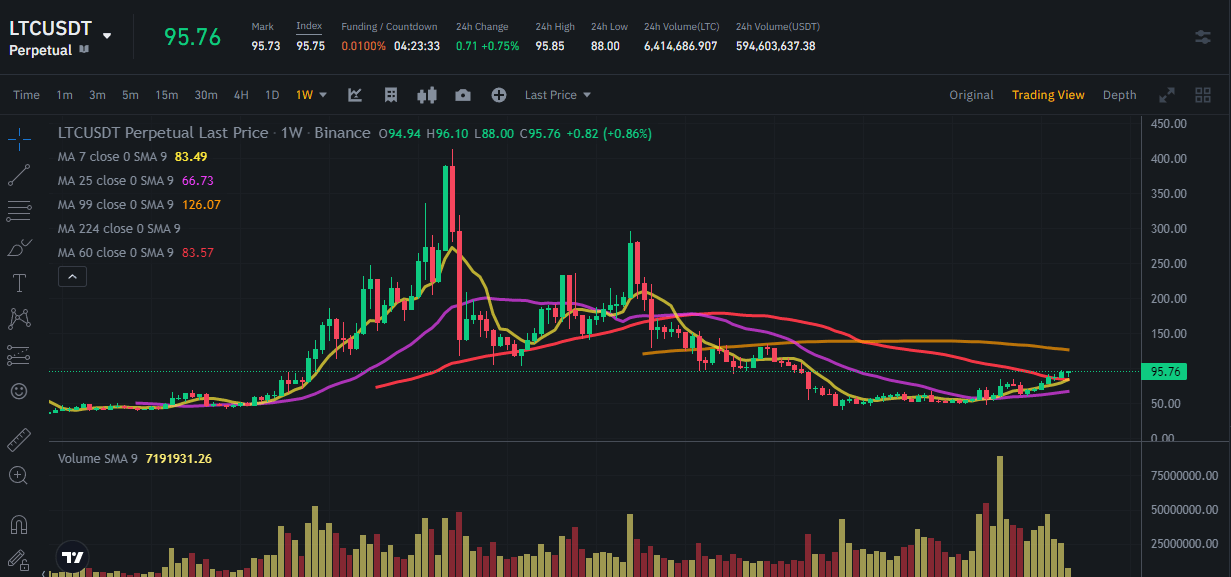The height and width of the screenshot is (577, 1231).
Task: Click the TradingView logo
Action: (x=71, y=557)
